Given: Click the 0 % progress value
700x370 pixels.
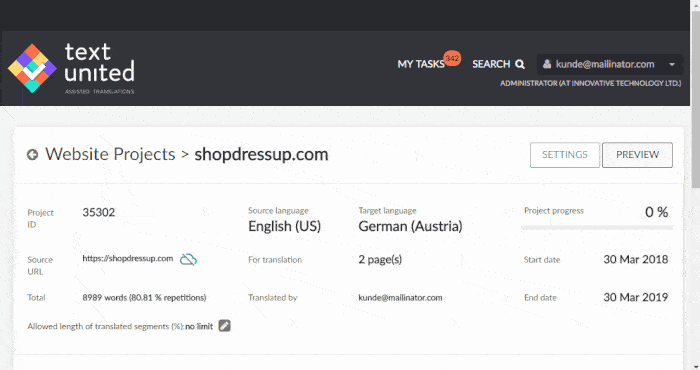Looking at the screenshot, I should click(x=656, y=212).
